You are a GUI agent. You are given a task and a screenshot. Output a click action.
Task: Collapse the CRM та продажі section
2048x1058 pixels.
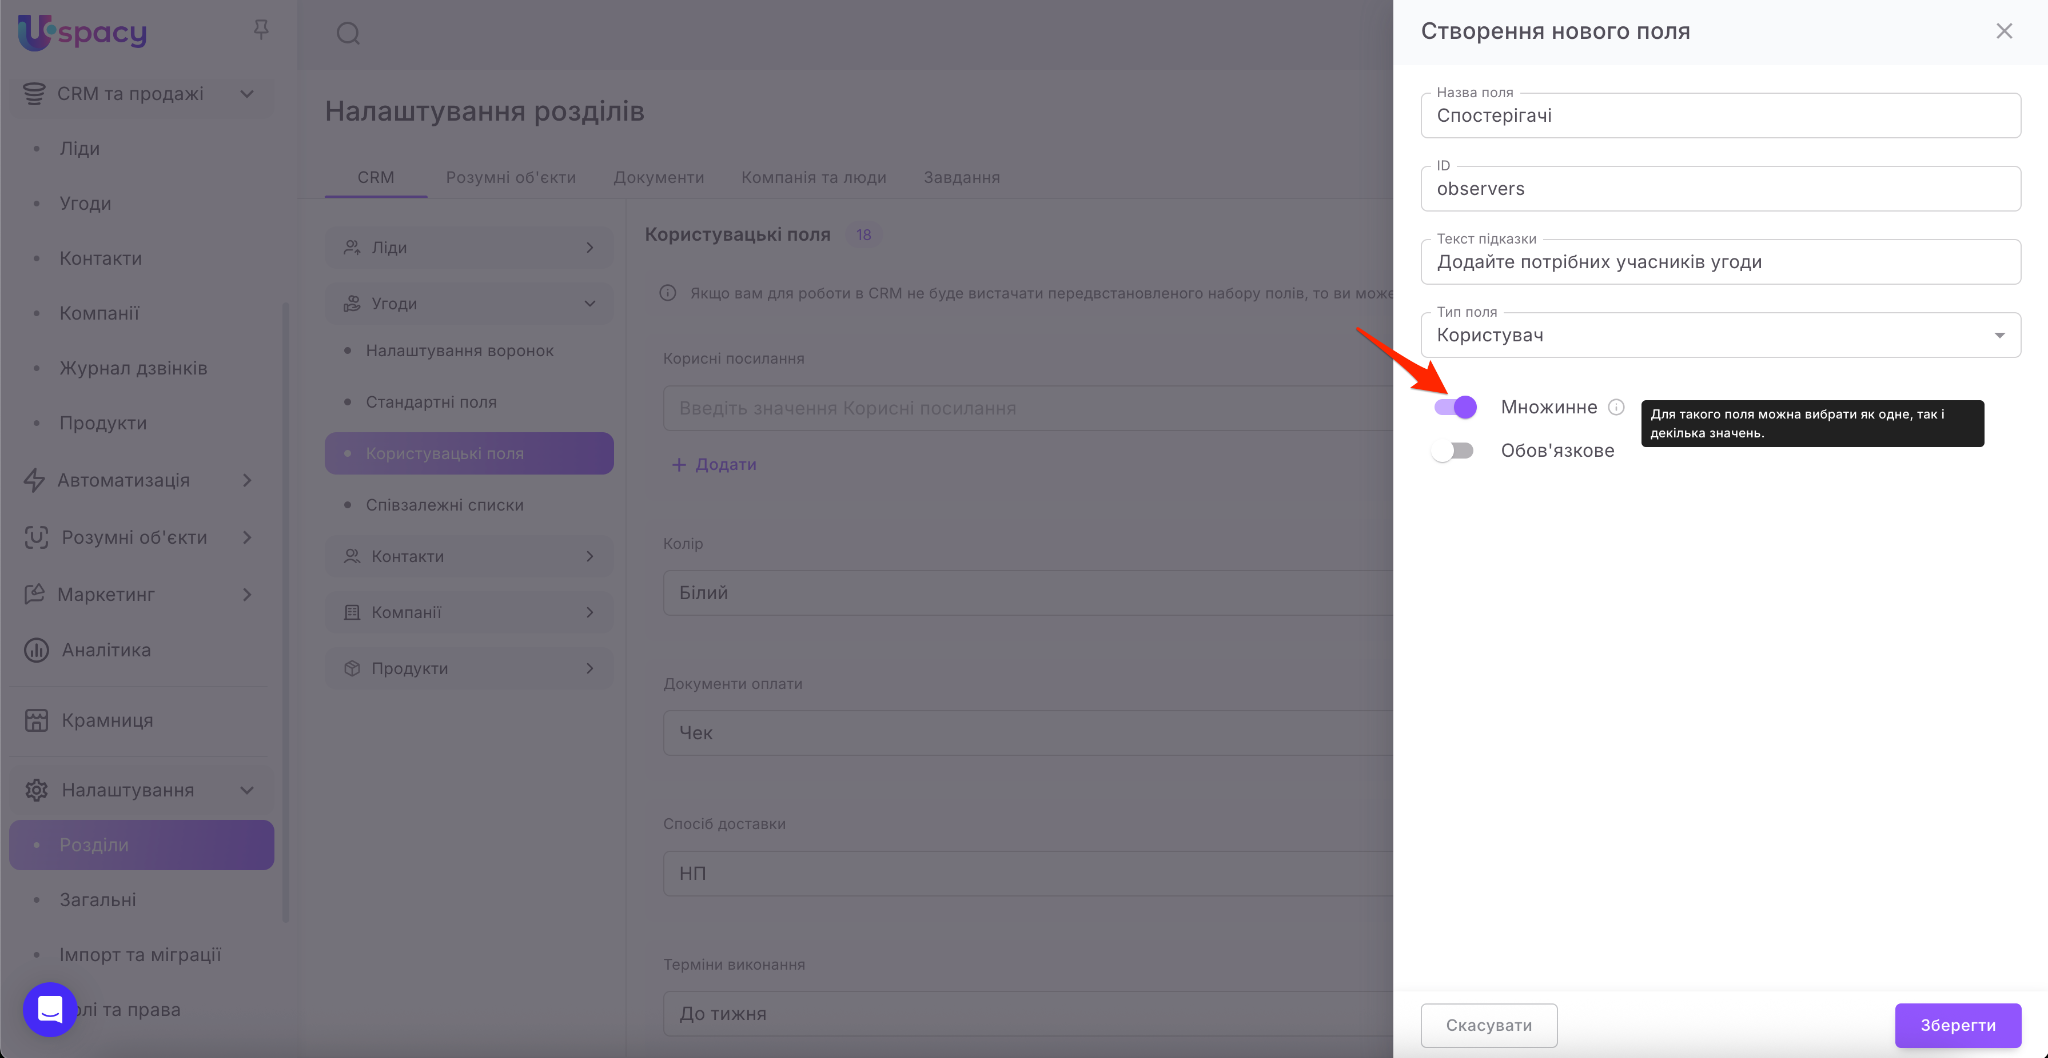point(247,94)
